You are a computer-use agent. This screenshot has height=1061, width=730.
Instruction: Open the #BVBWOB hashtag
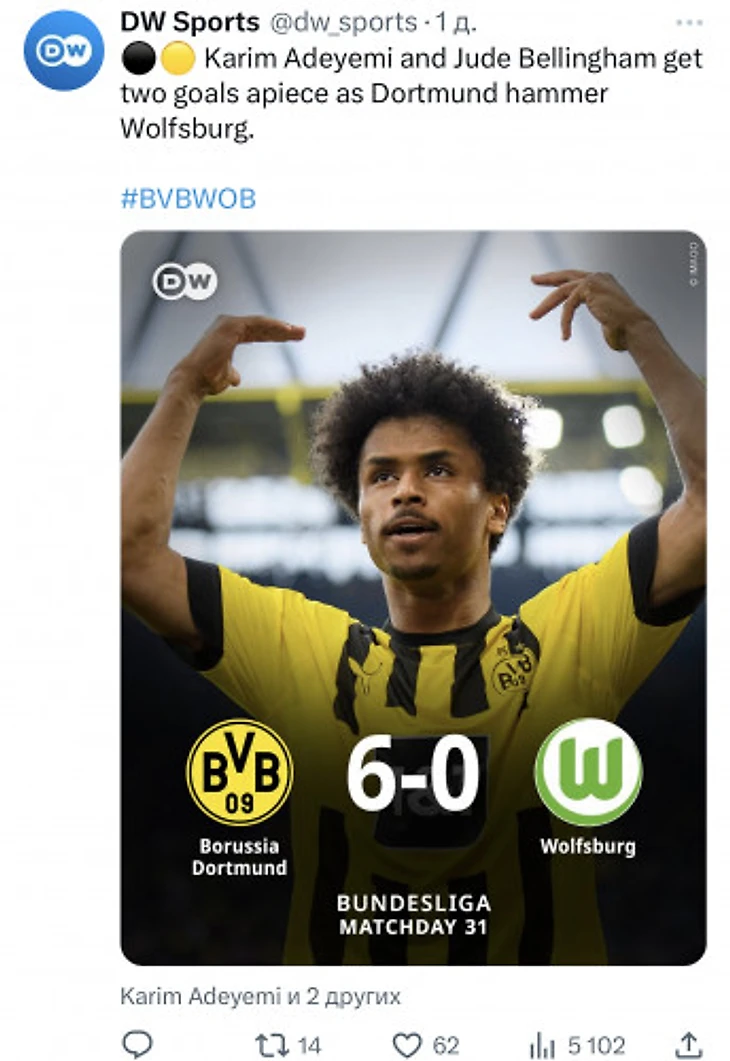tap(188, 199)
